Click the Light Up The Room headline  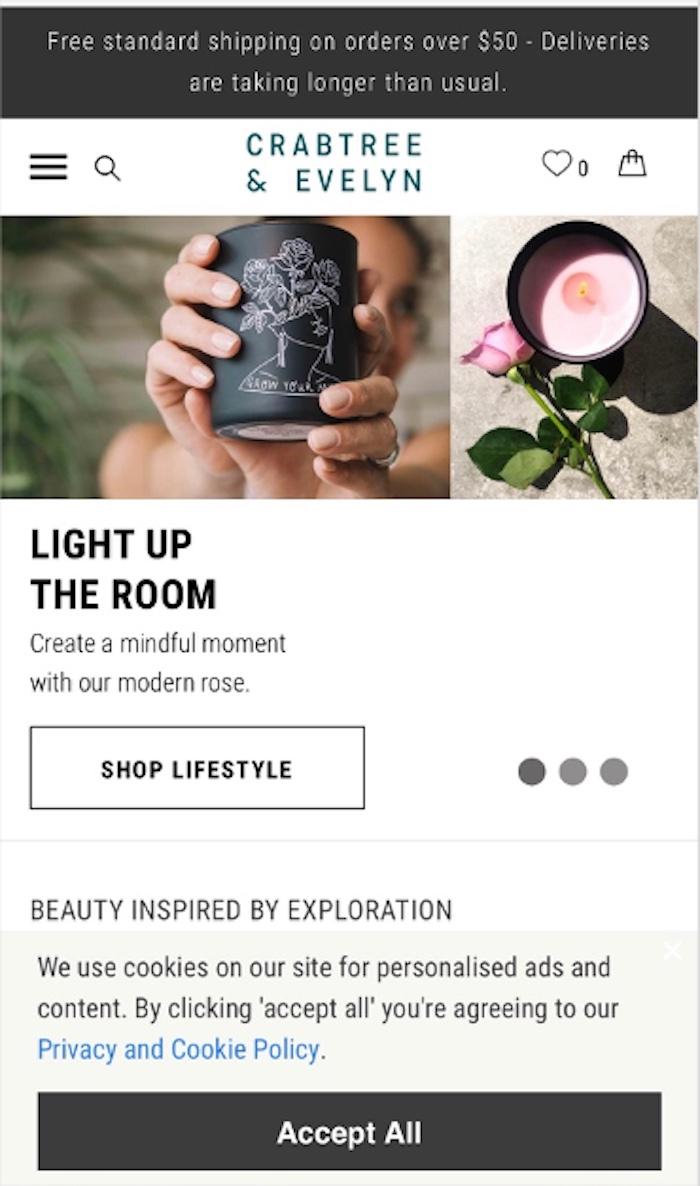coord(123,569)
